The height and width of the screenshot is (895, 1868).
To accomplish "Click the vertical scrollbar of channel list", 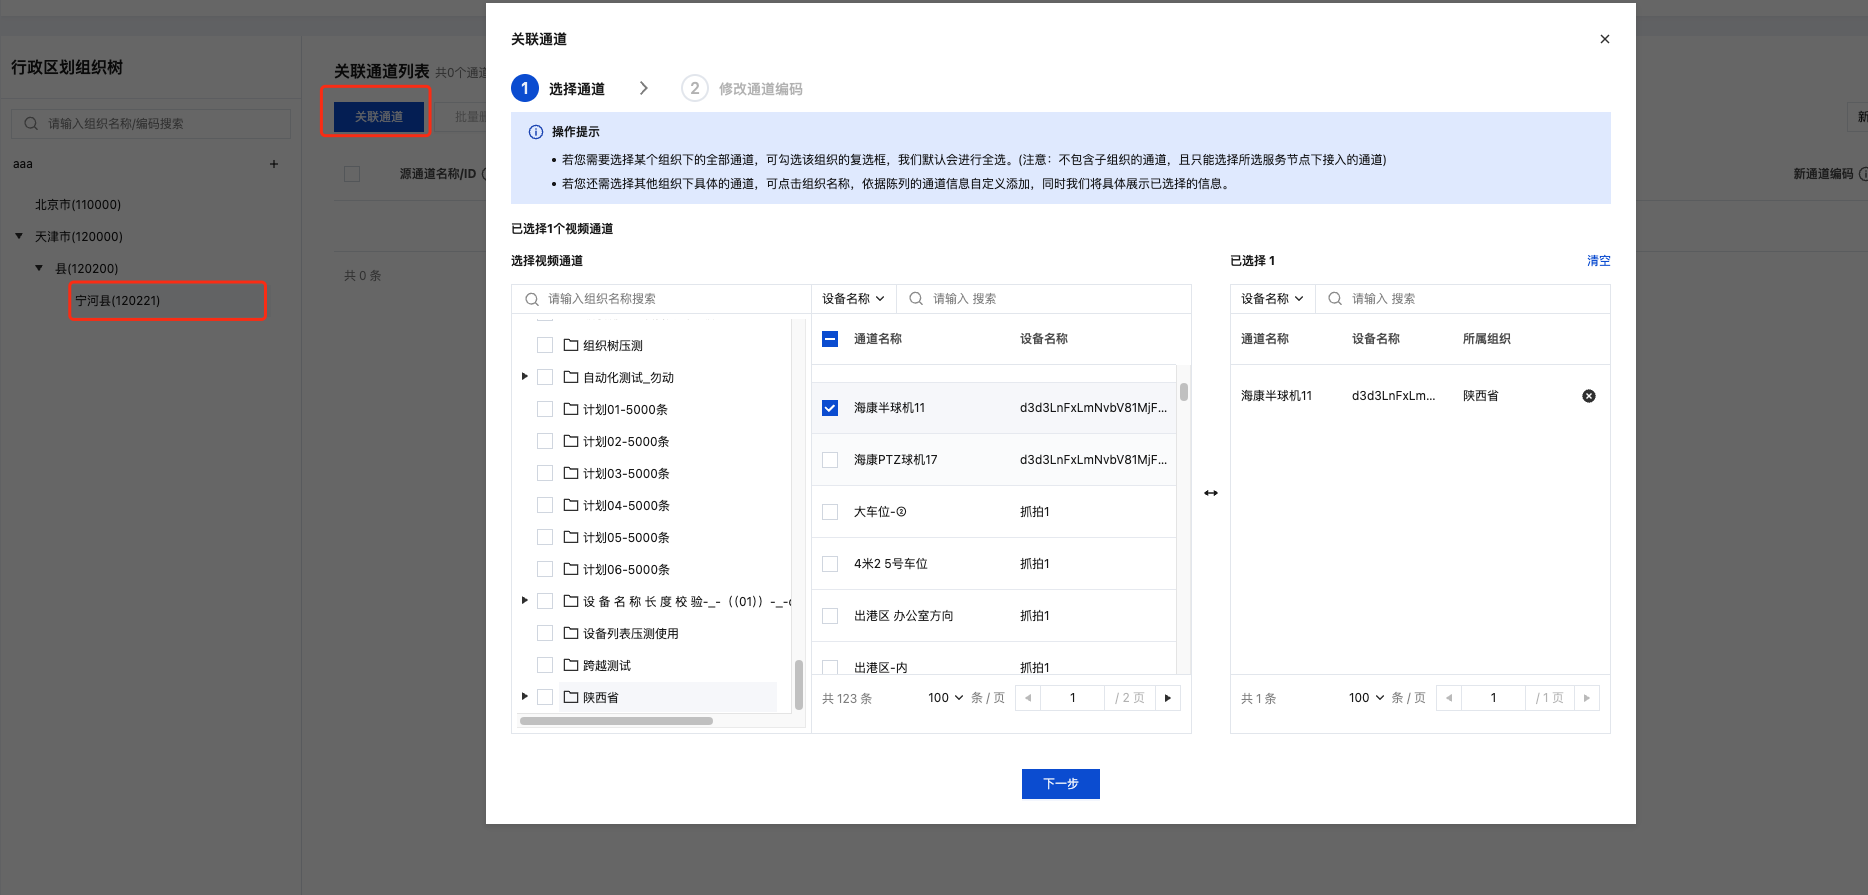I will pos(1184,391).
